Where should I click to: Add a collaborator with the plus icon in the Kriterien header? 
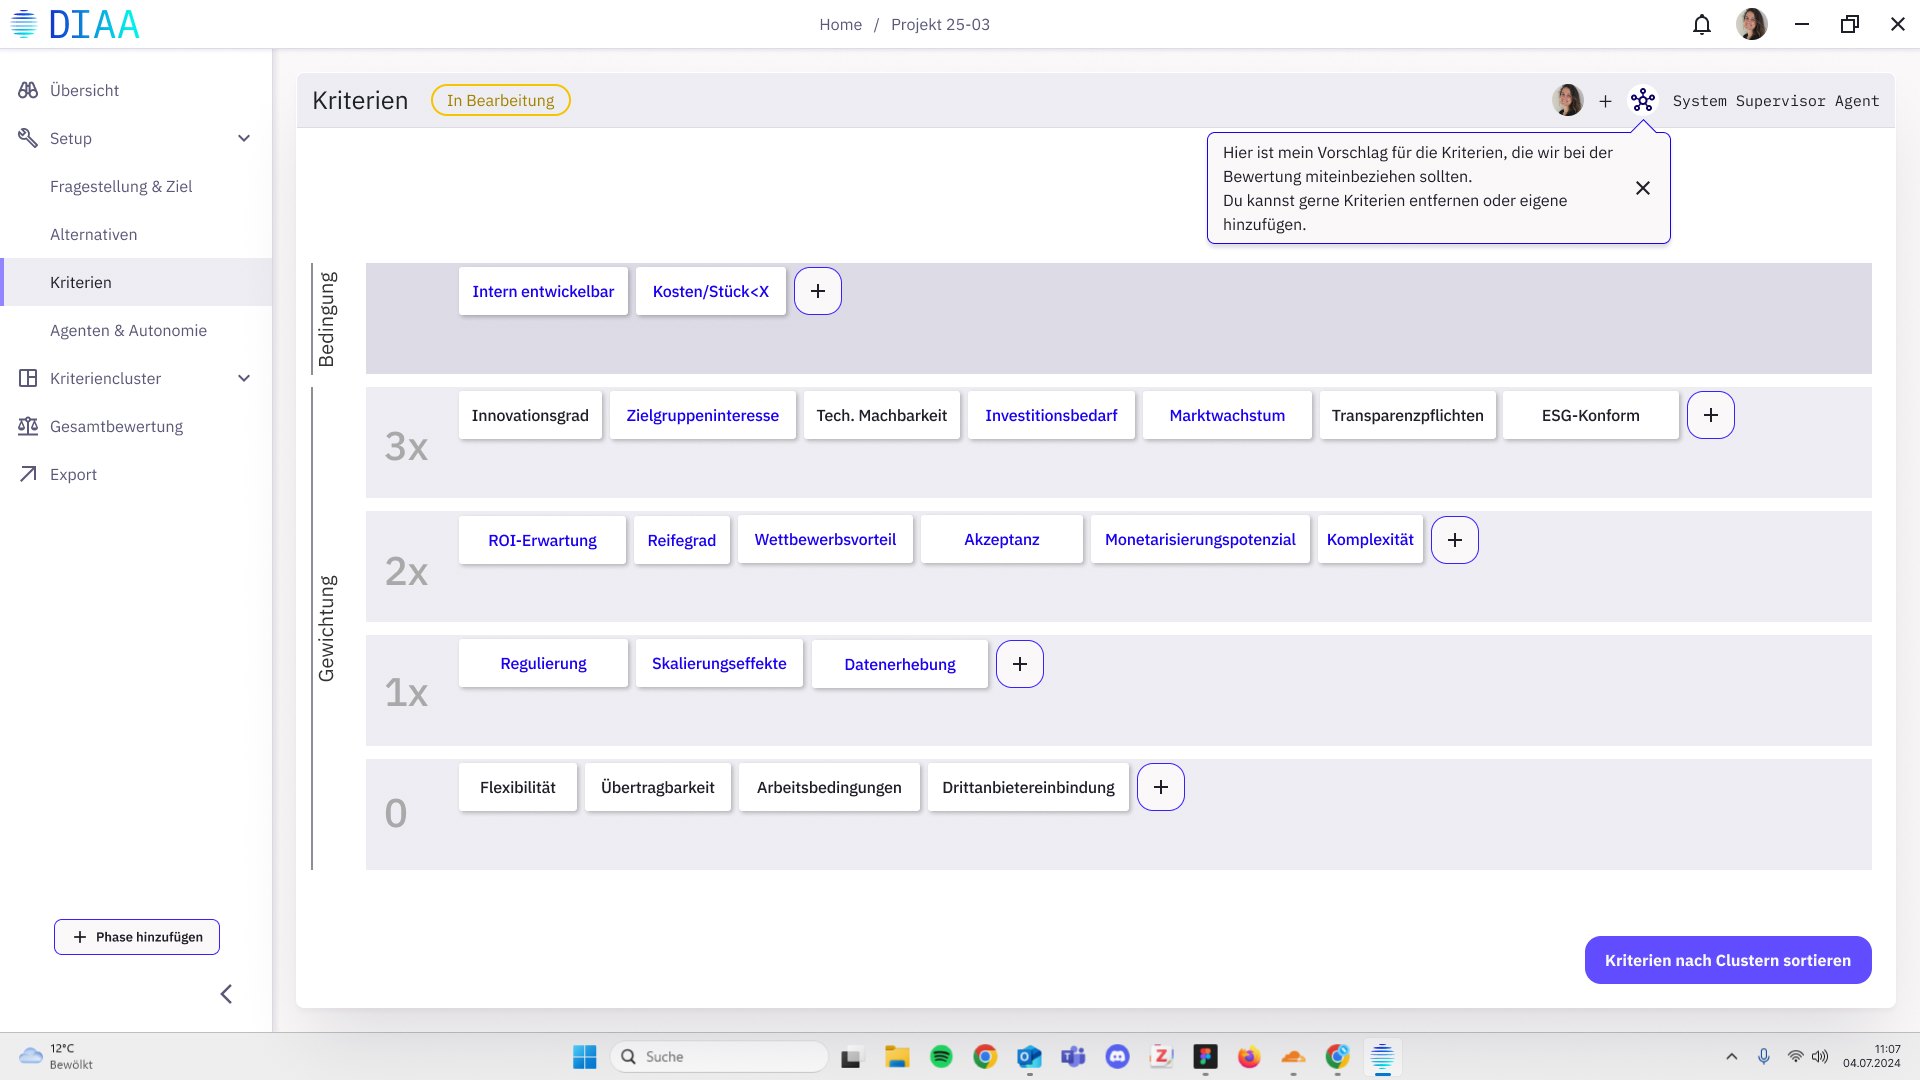(1605, 101)
